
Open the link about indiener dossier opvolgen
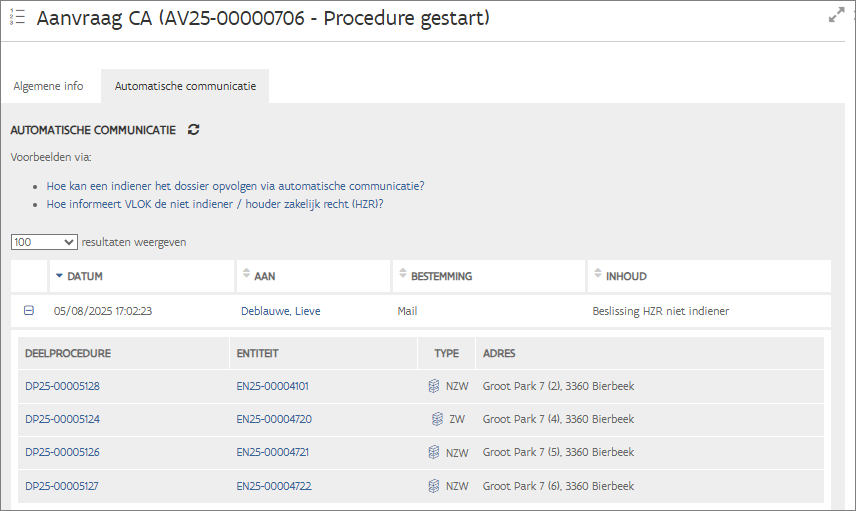[x=235, y=186]
